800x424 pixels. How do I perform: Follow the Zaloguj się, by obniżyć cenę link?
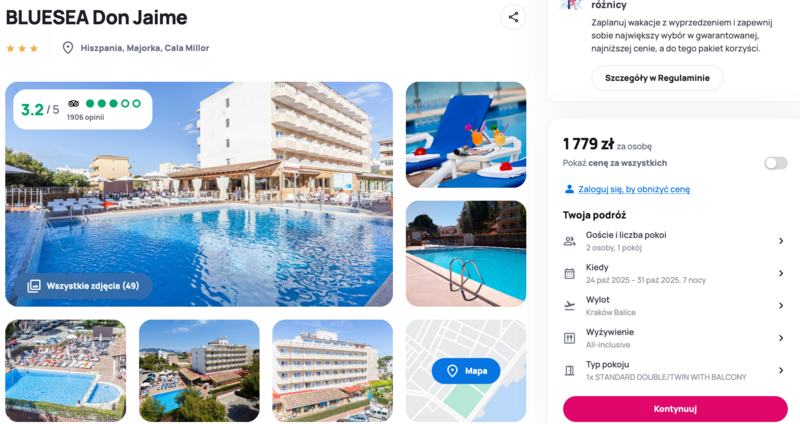634,189
